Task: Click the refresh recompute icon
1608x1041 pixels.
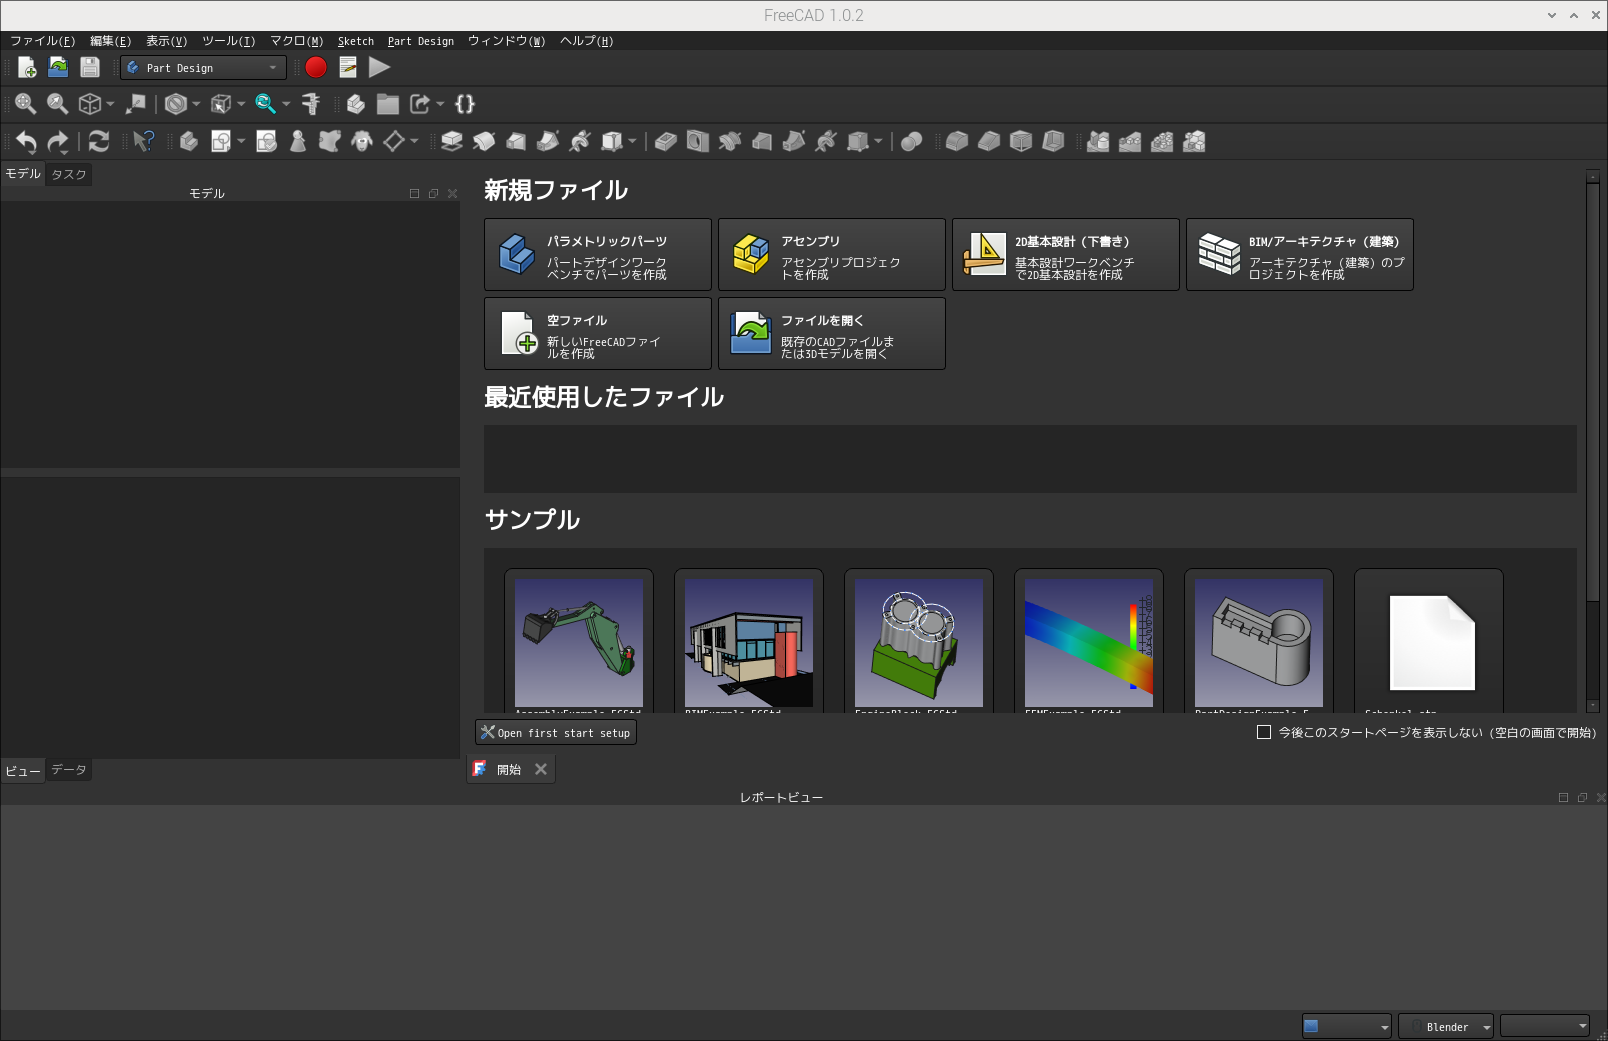Action: pyautogui.click(x=99, y=142)
